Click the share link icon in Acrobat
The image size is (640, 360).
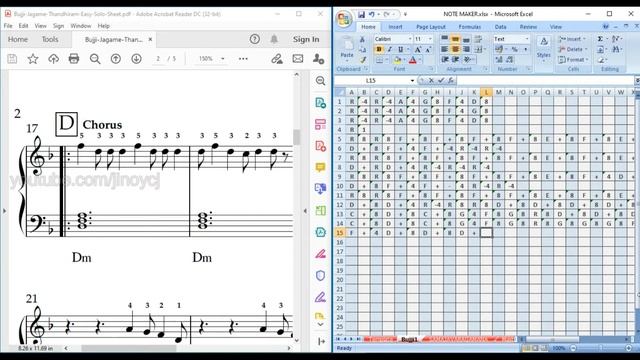(277, 59)
